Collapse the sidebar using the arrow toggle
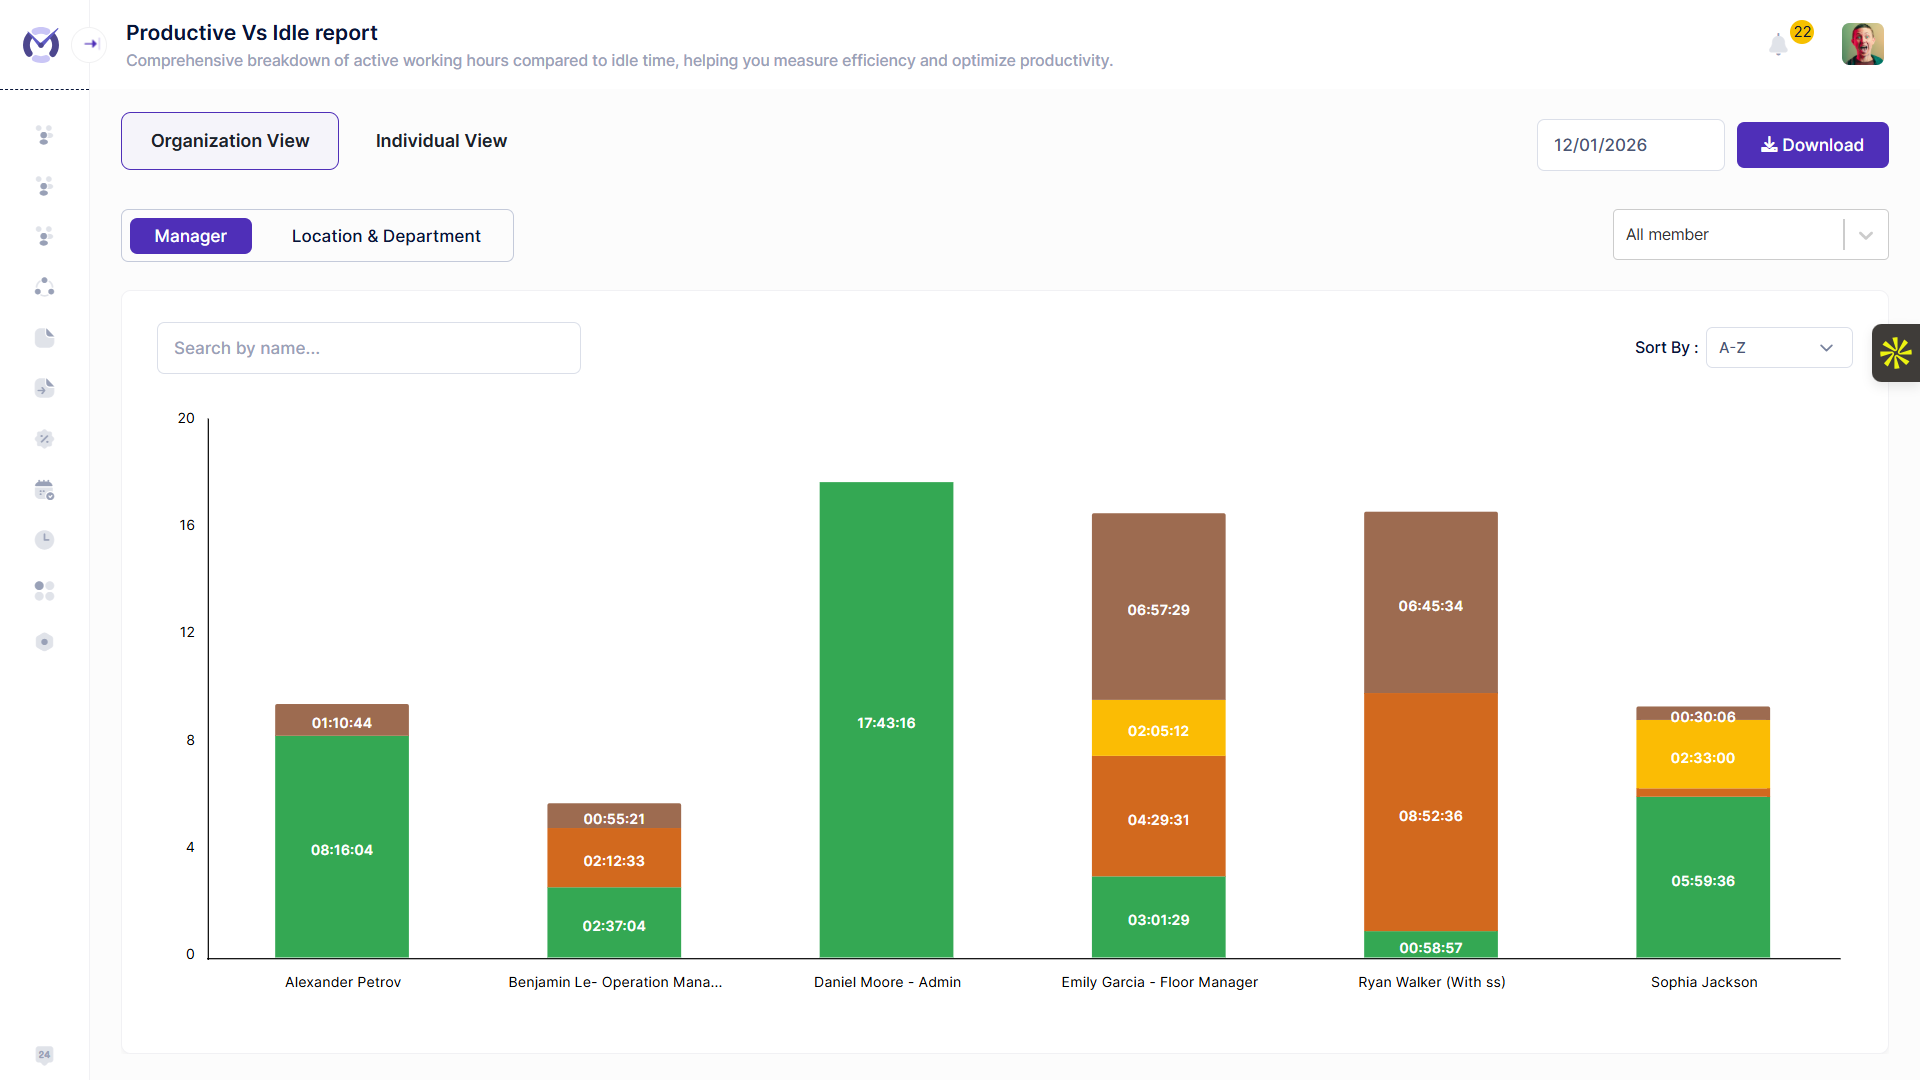The image size is (1920, 1080). (89, 44)
